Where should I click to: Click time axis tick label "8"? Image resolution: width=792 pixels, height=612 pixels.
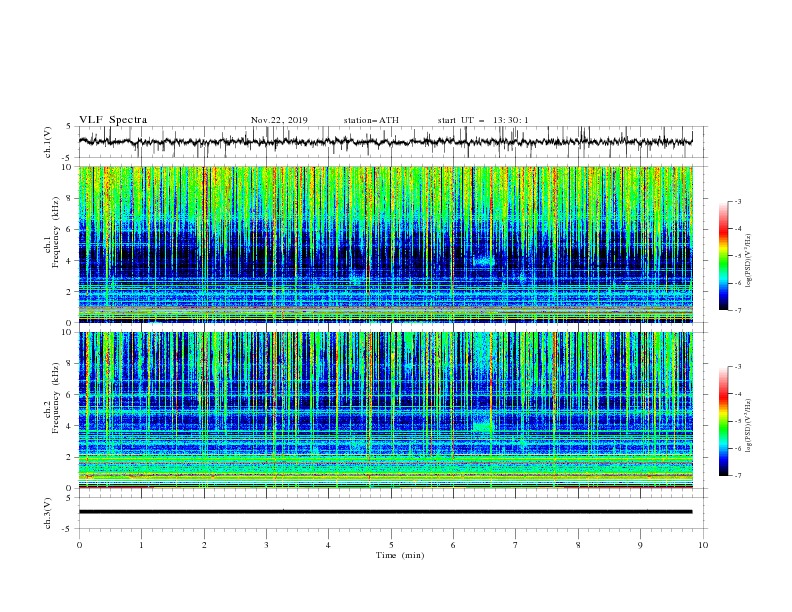578,545
